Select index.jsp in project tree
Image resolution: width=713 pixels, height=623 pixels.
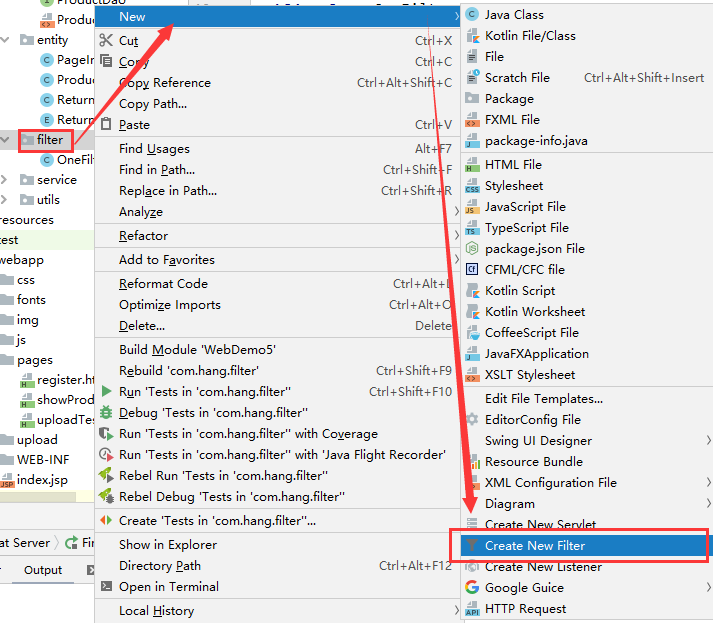click(x=42, y=480)
